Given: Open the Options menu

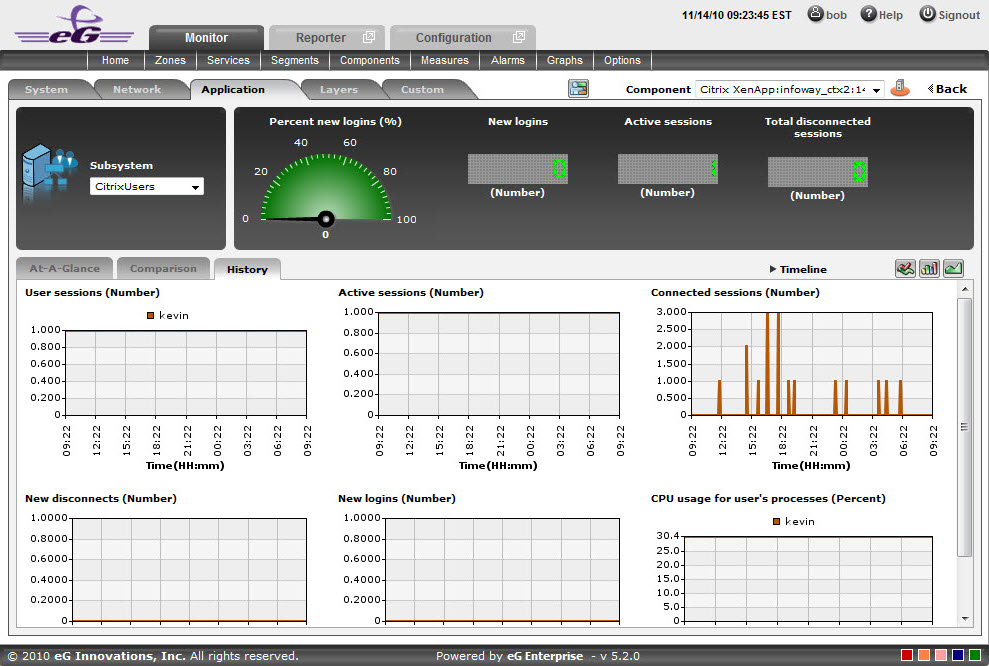Looking at the screenshot, I should [622, 60].
